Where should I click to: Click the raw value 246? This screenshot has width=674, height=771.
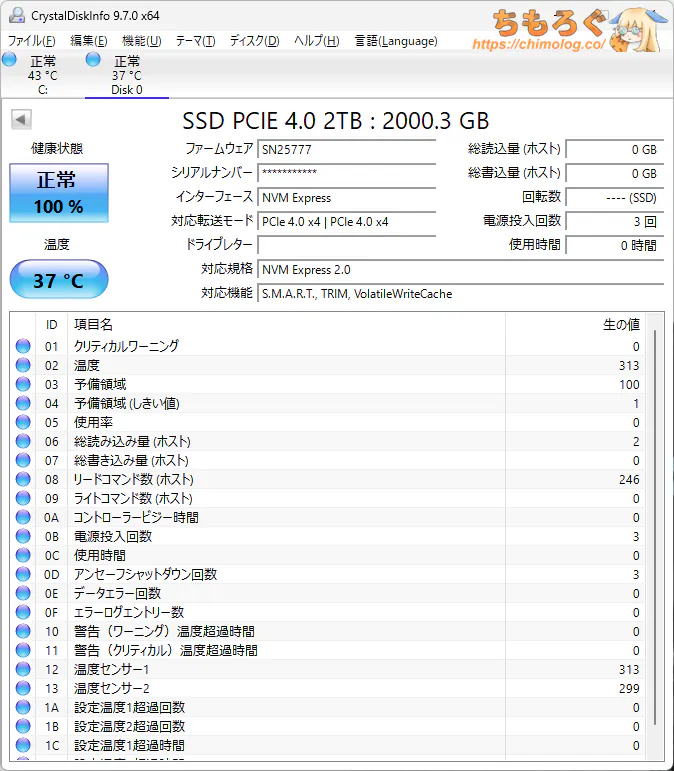coord(629,479)
